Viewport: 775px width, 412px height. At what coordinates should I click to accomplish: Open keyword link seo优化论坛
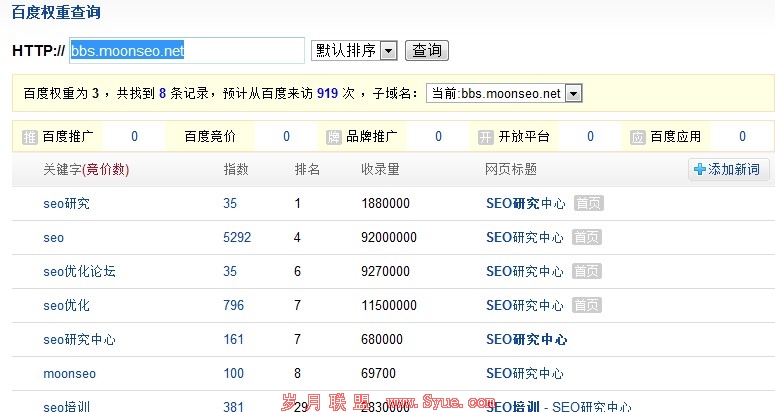80,271
